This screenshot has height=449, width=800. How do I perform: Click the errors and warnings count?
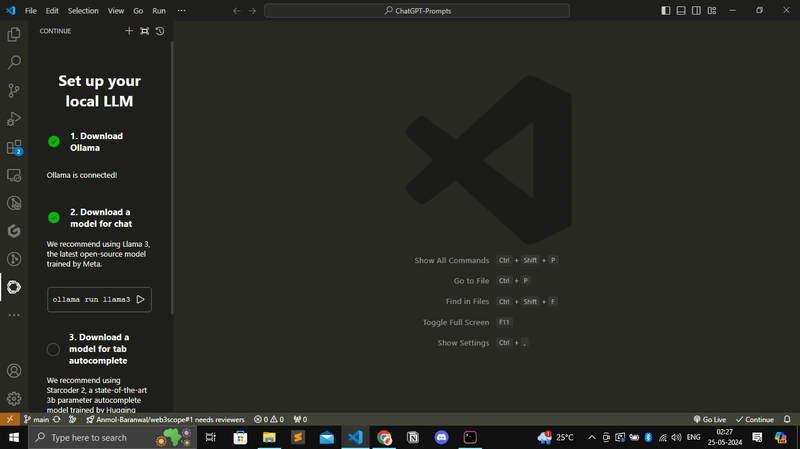[x=269, y=419]
